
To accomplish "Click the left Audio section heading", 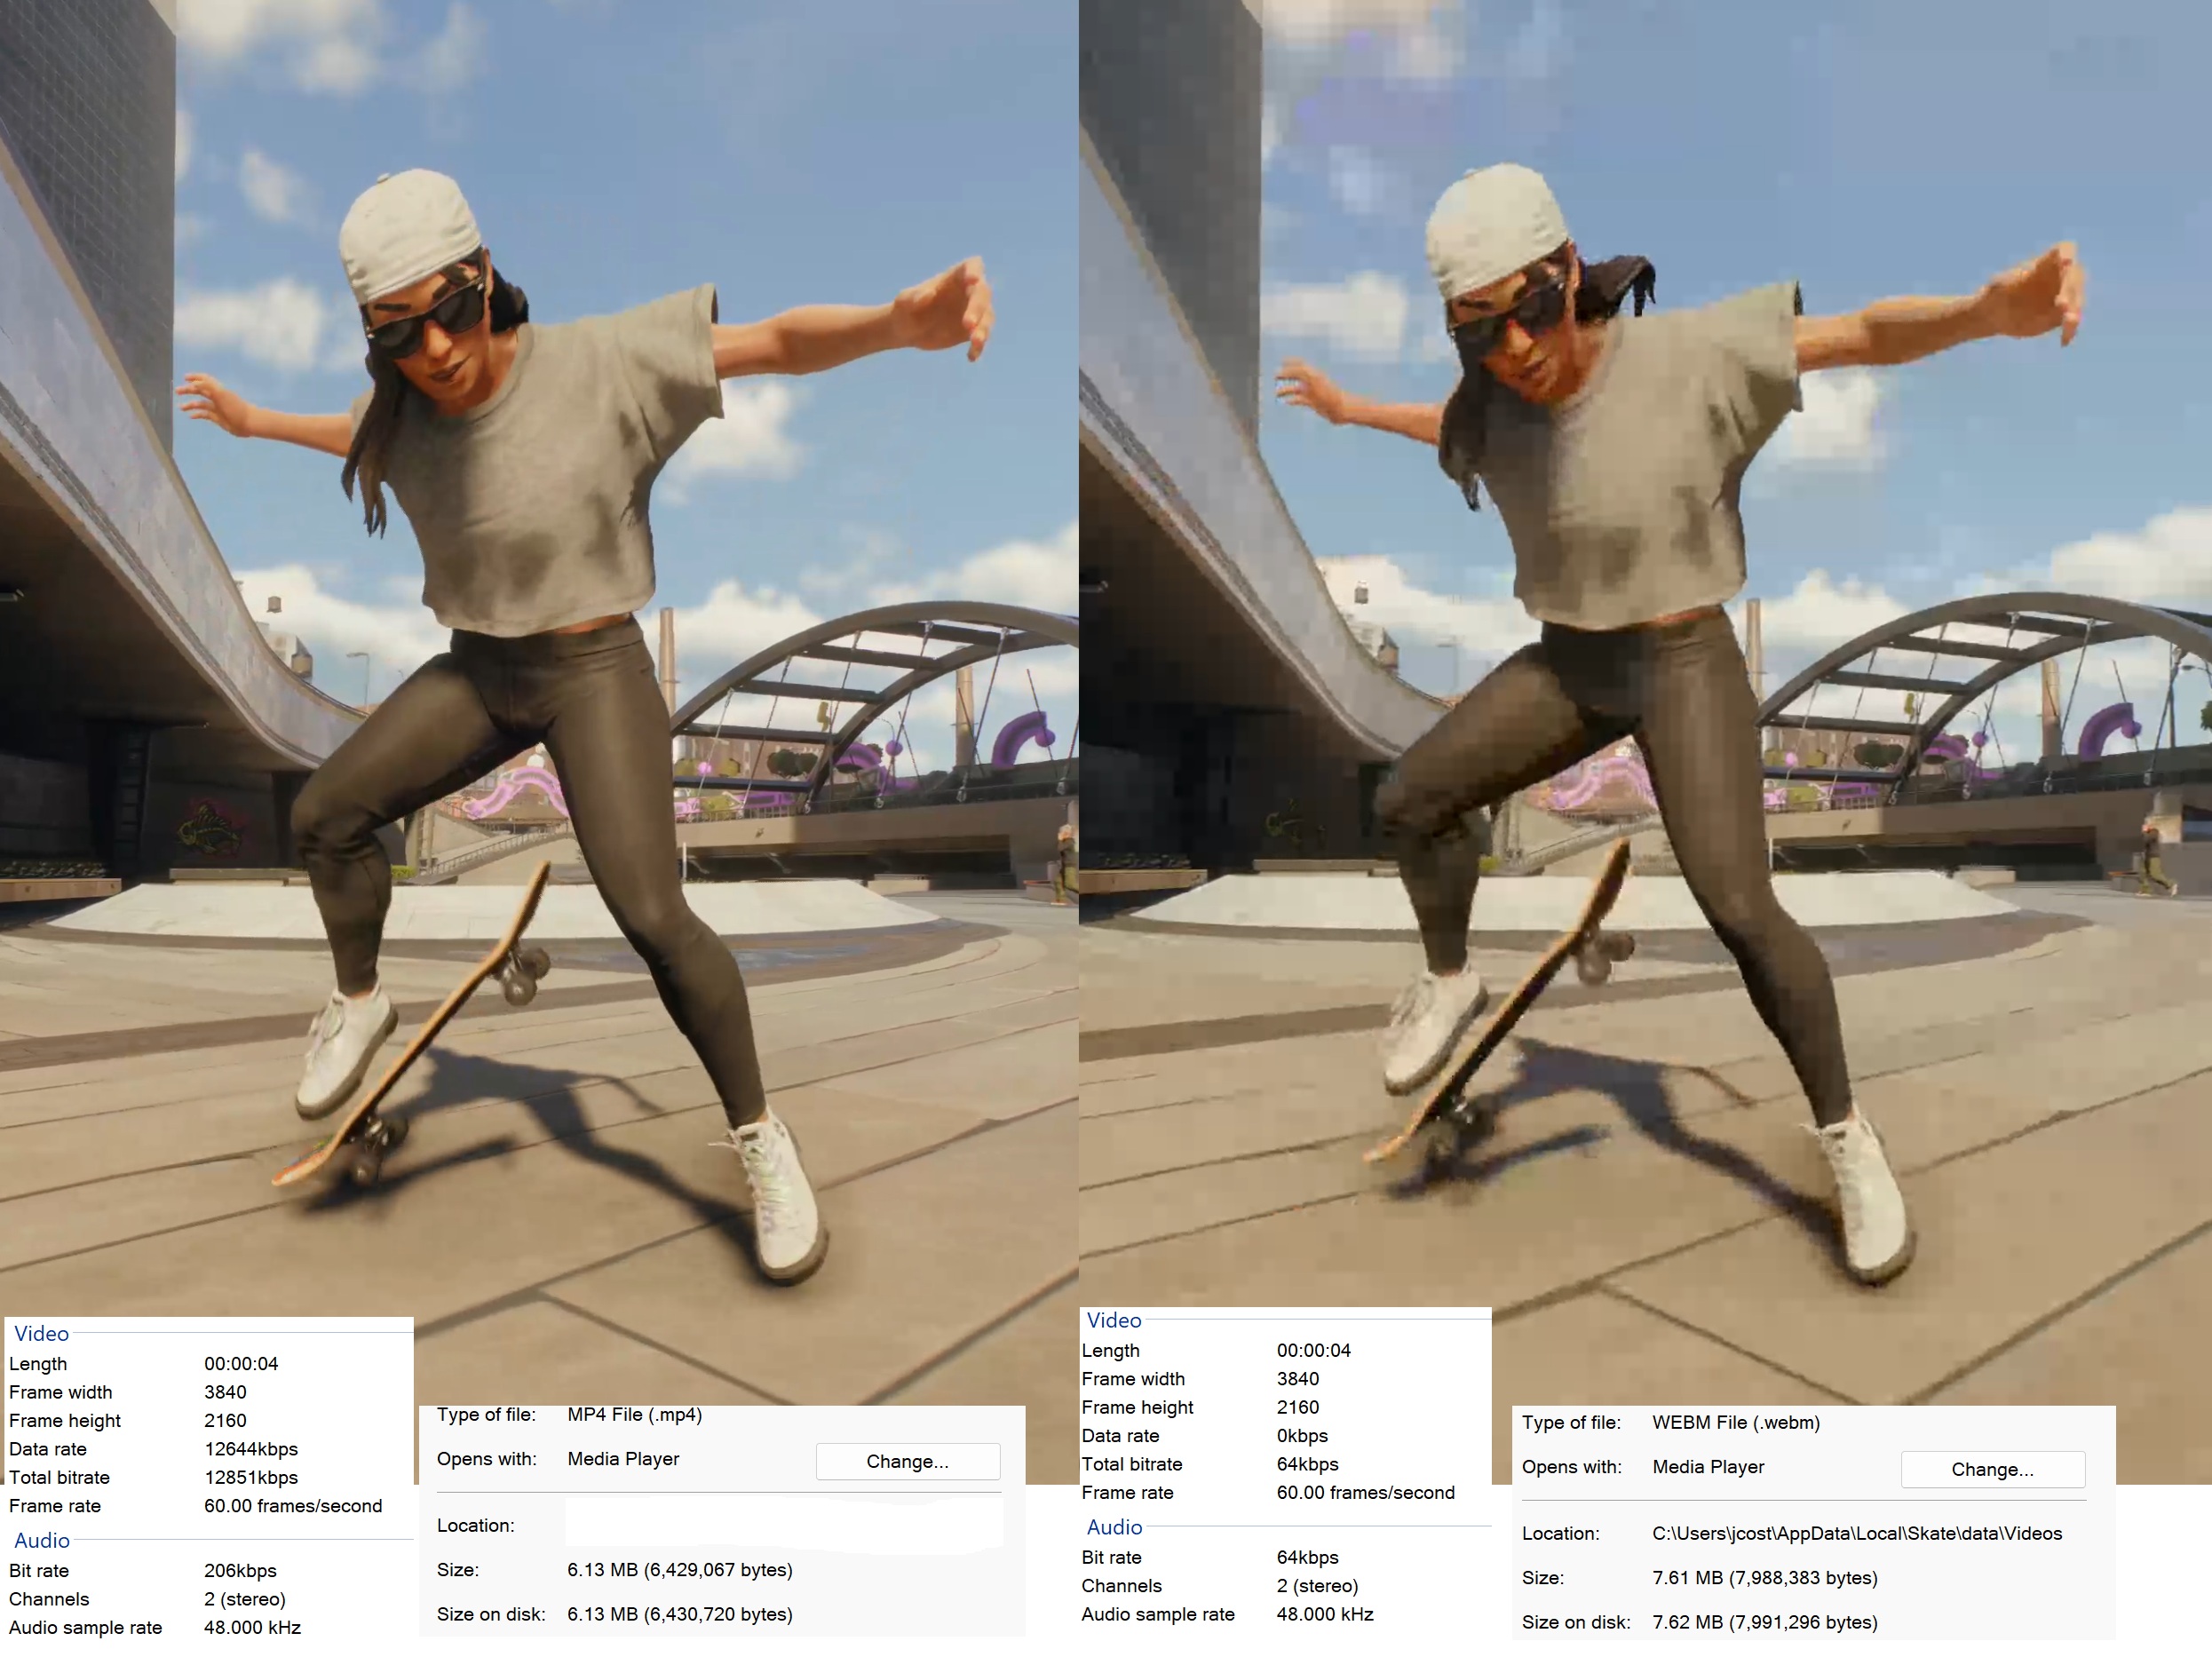I will (x=41, y=1540).
